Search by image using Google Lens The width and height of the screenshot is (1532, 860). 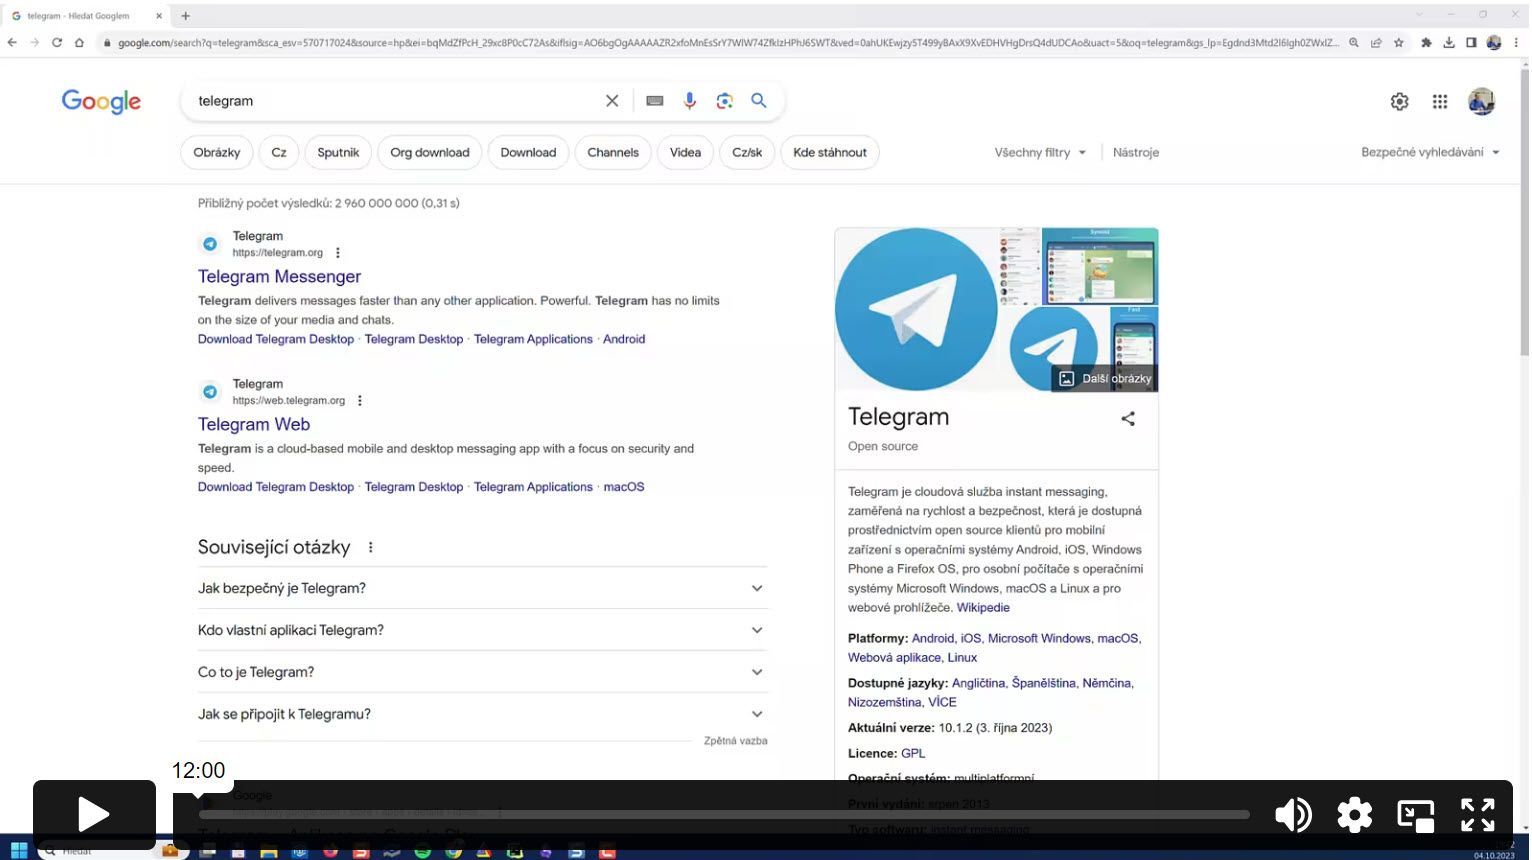[x=725, y=101]
